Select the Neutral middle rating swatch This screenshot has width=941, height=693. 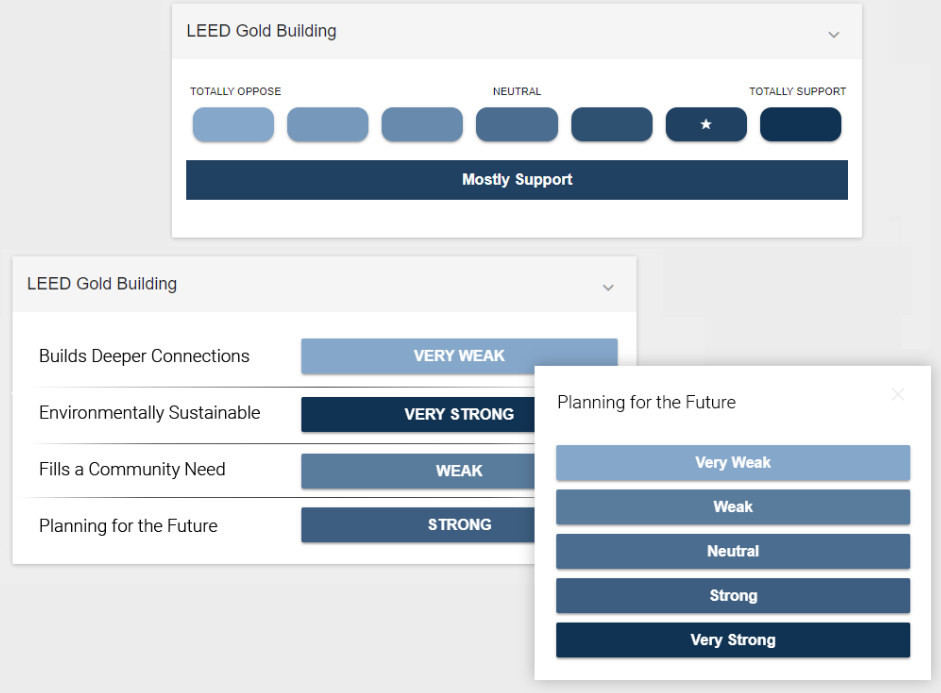(x=517, y=124)
